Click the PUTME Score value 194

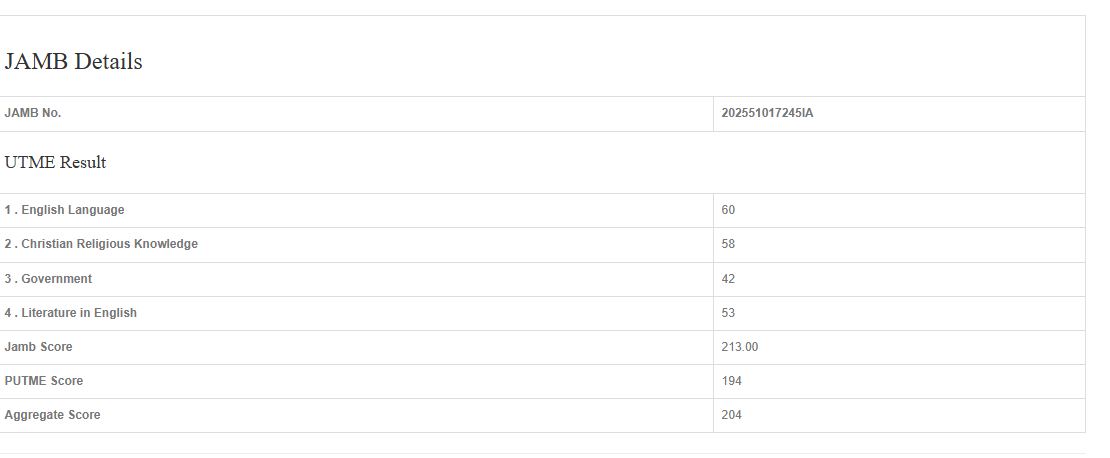[x=731, y=381]
